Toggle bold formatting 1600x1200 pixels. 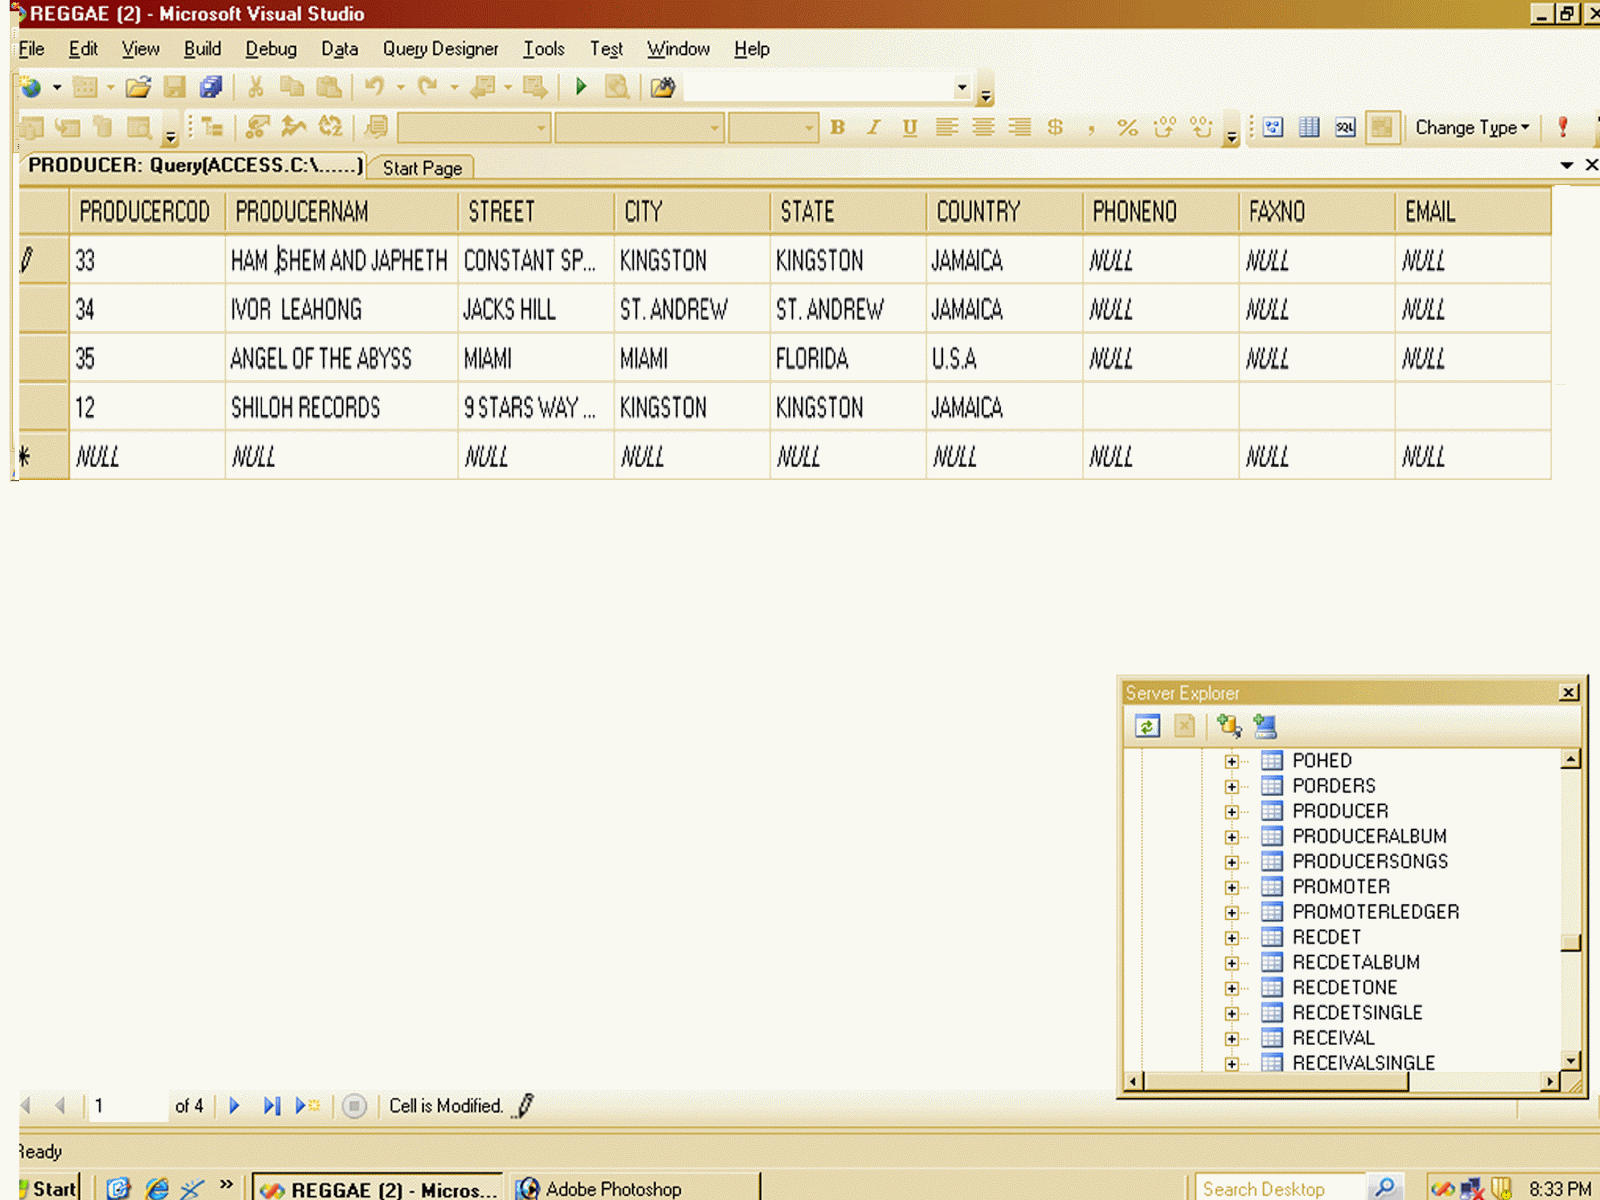point(838,127)
